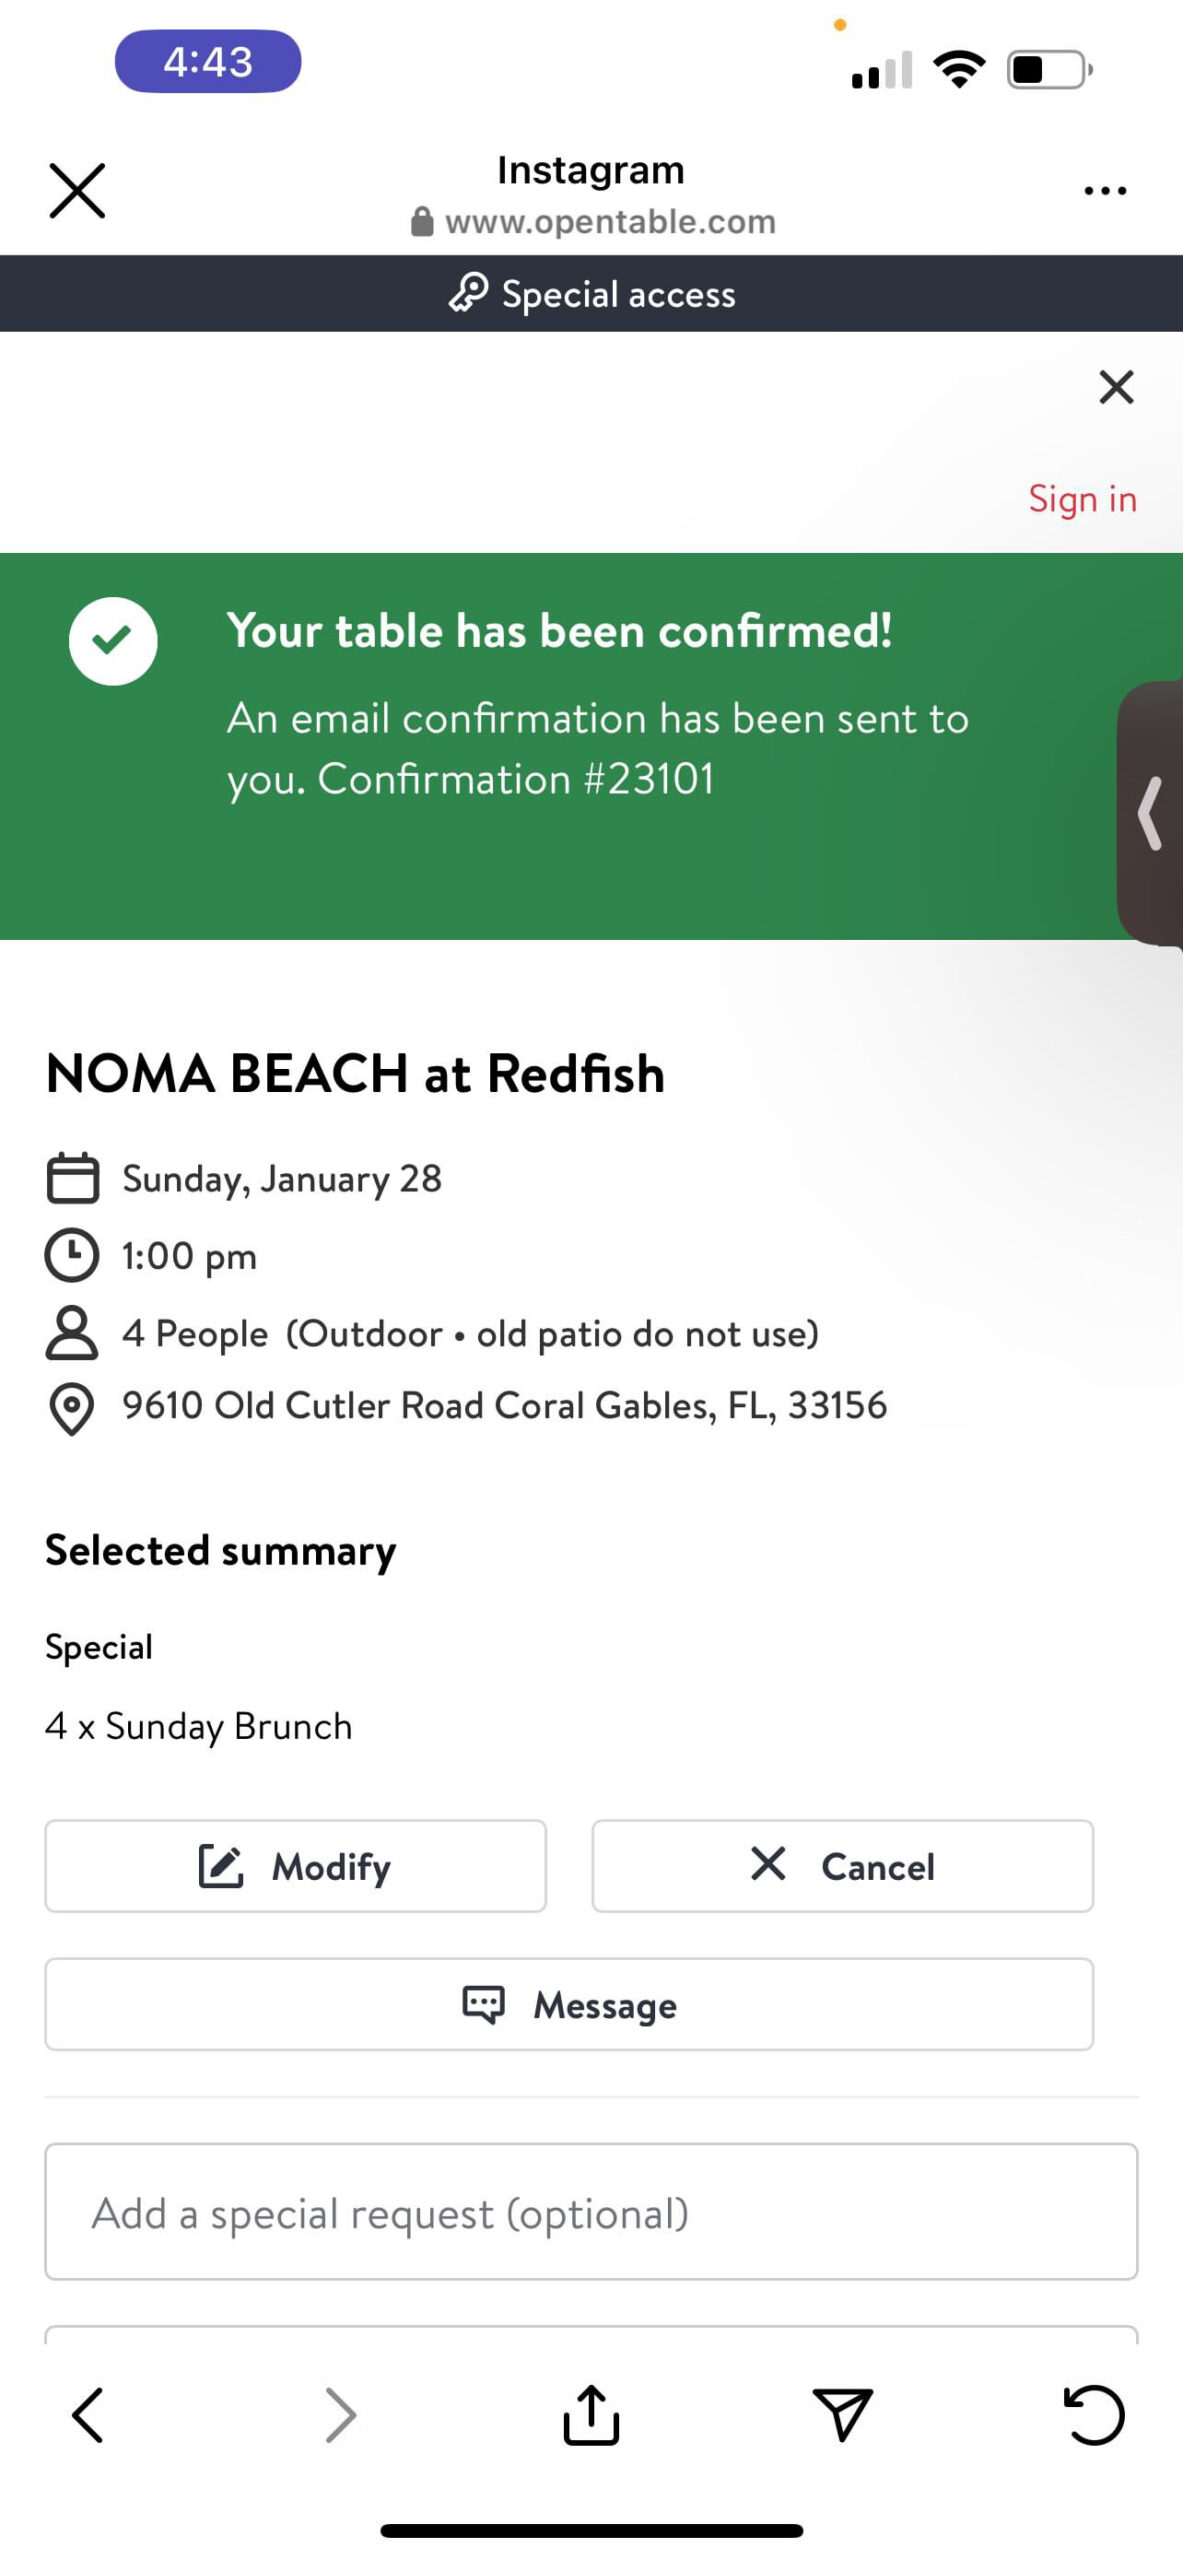Screen dimensions: 1183x2560
Task: Close the in-app browser with X
Action: tap(77, 190)
